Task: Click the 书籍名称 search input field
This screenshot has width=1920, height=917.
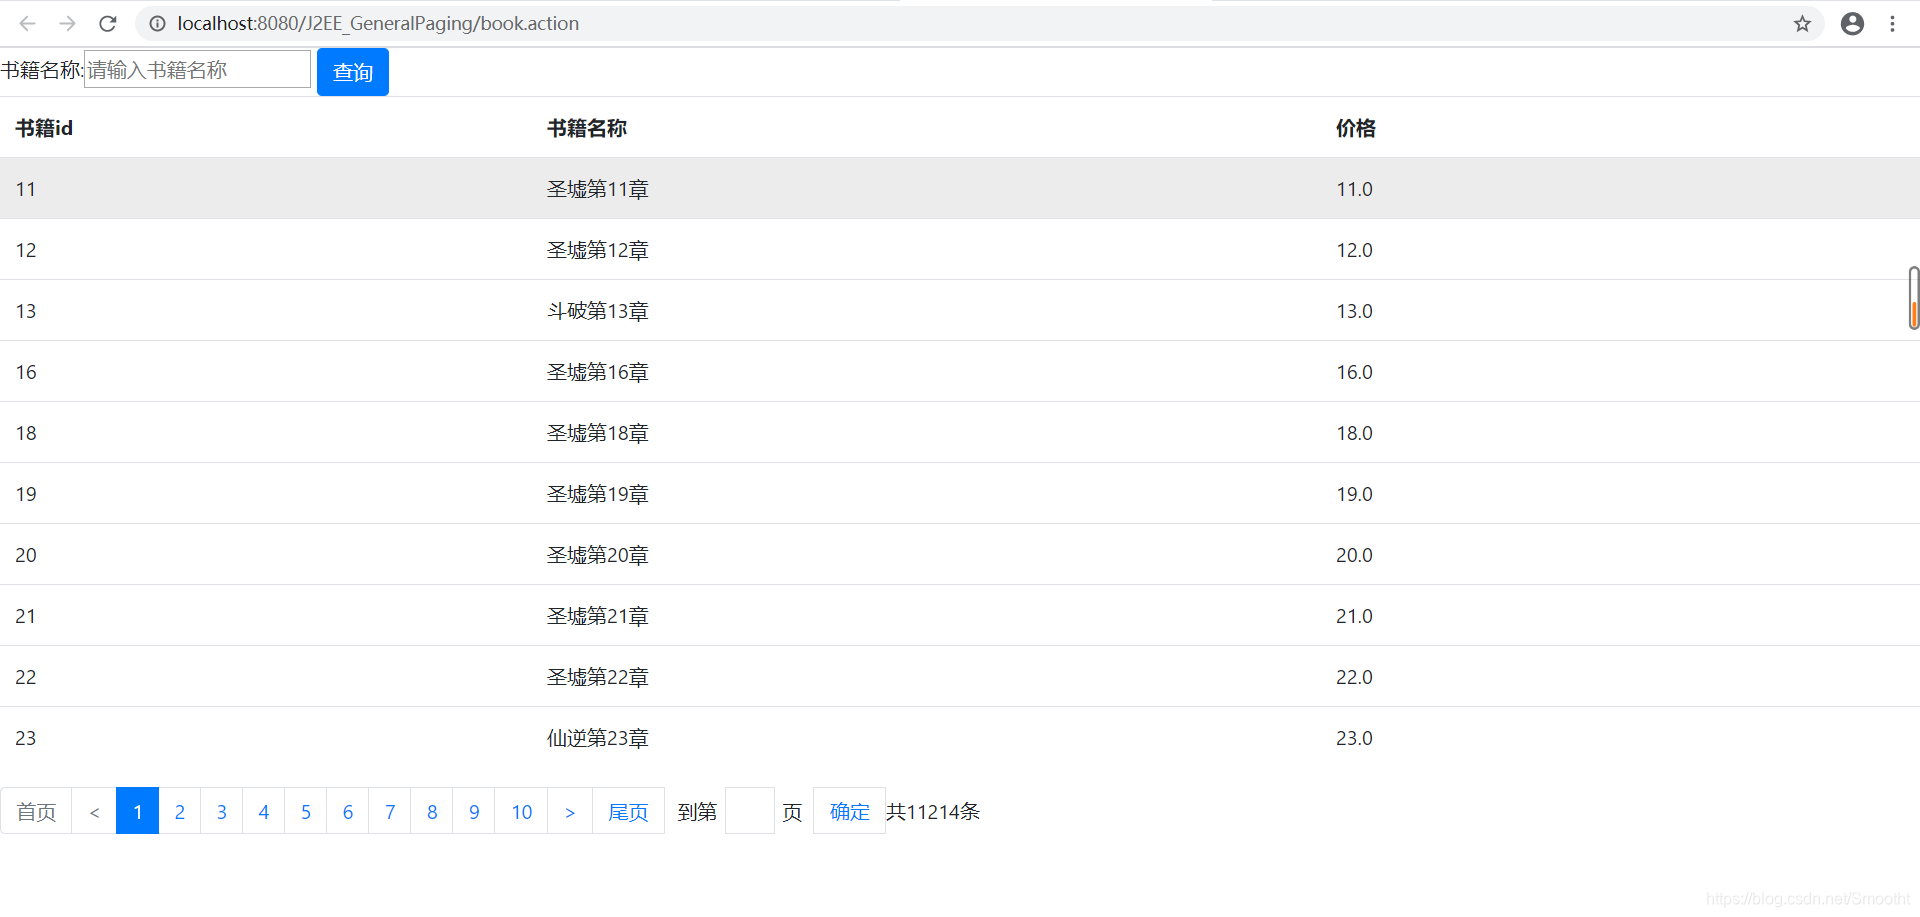Action: coord(196,69)
